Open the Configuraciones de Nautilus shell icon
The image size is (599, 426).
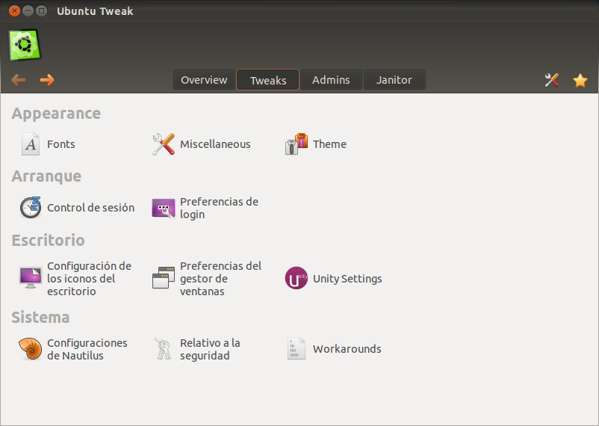[31, 348]
